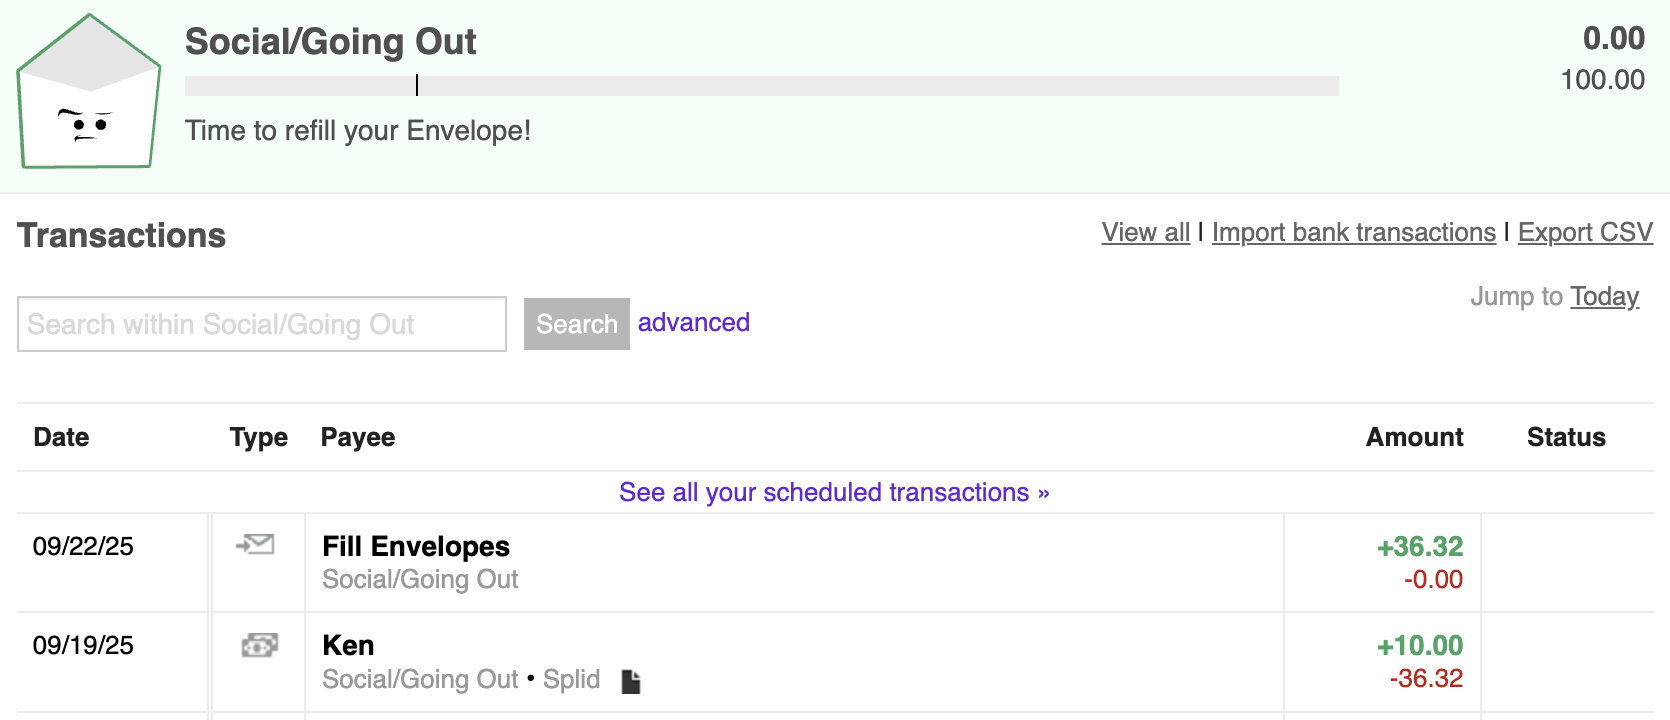Click the Payee column header

358,437
